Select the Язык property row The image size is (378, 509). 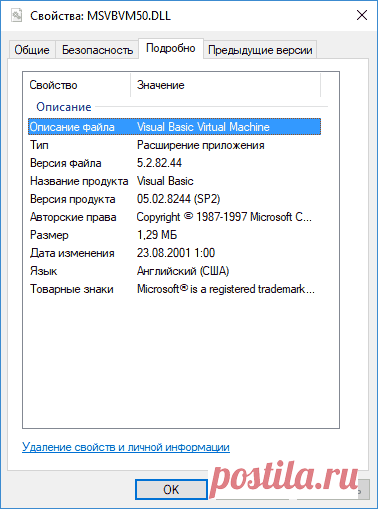(174, 271)
